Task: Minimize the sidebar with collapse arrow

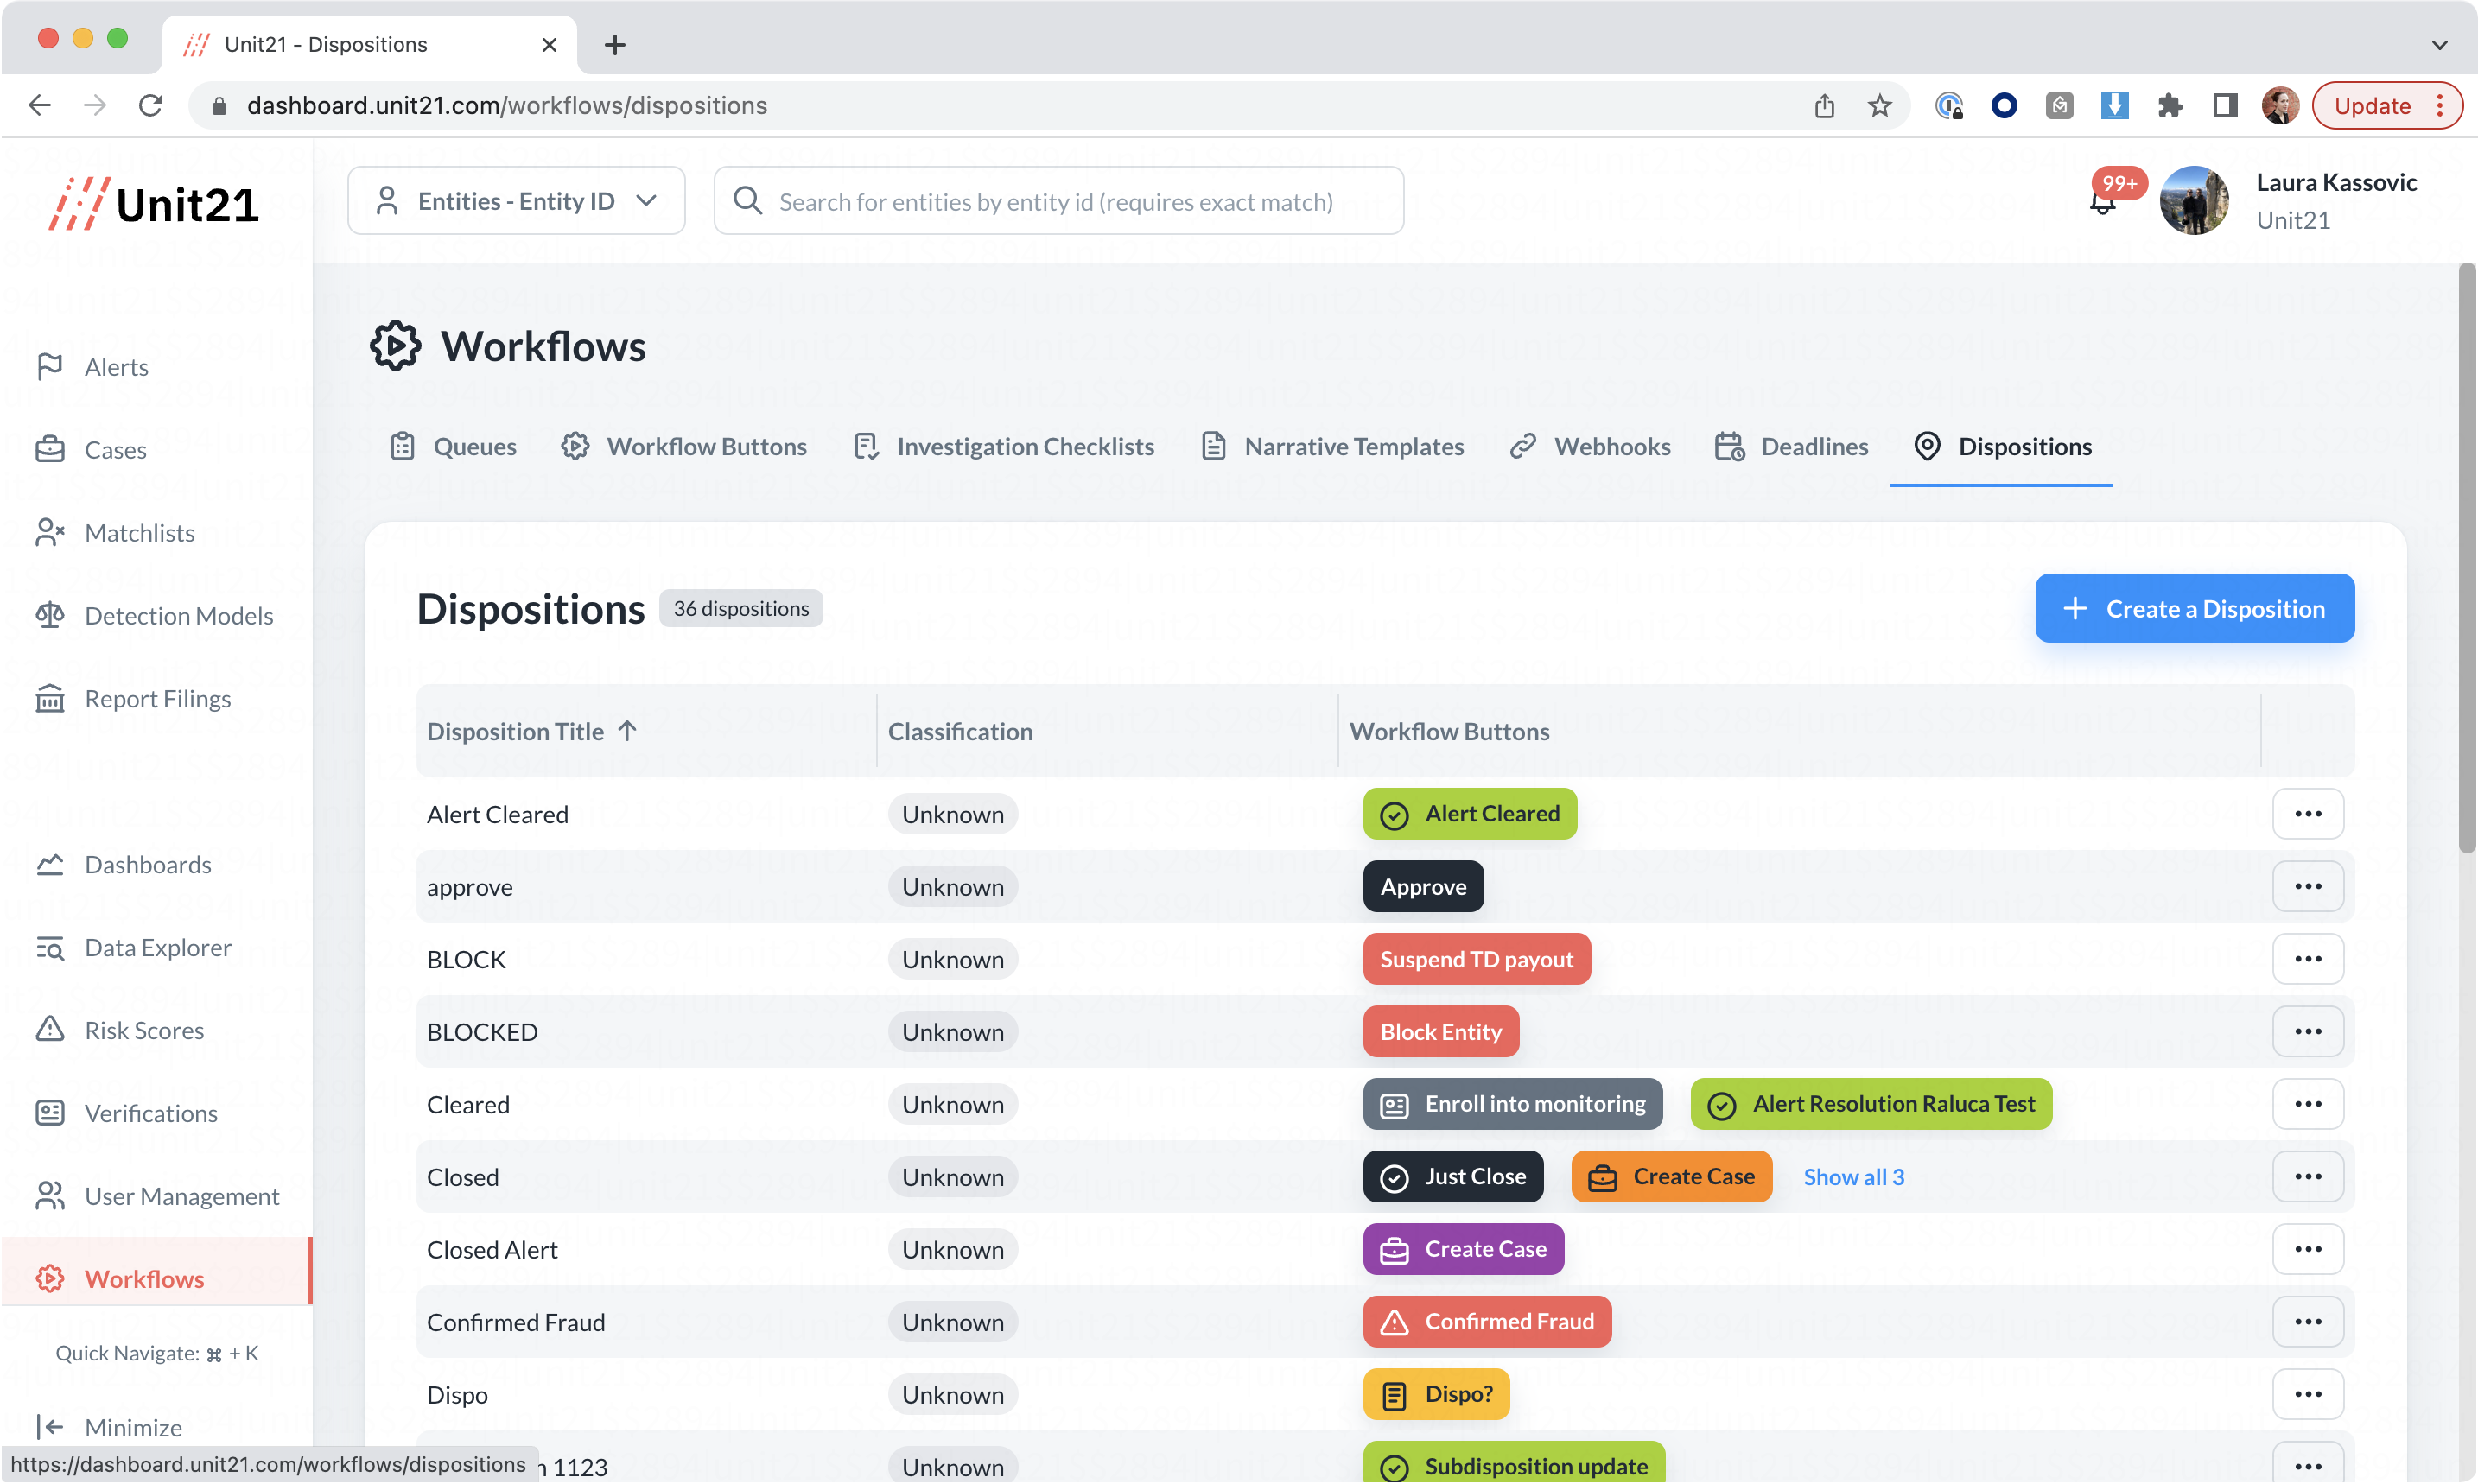Action: 50,1427
